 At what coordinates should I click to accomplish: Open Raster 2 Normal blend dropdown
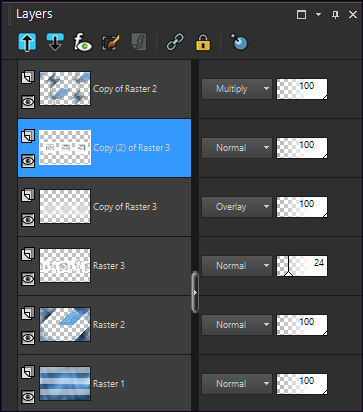point(237,325)
